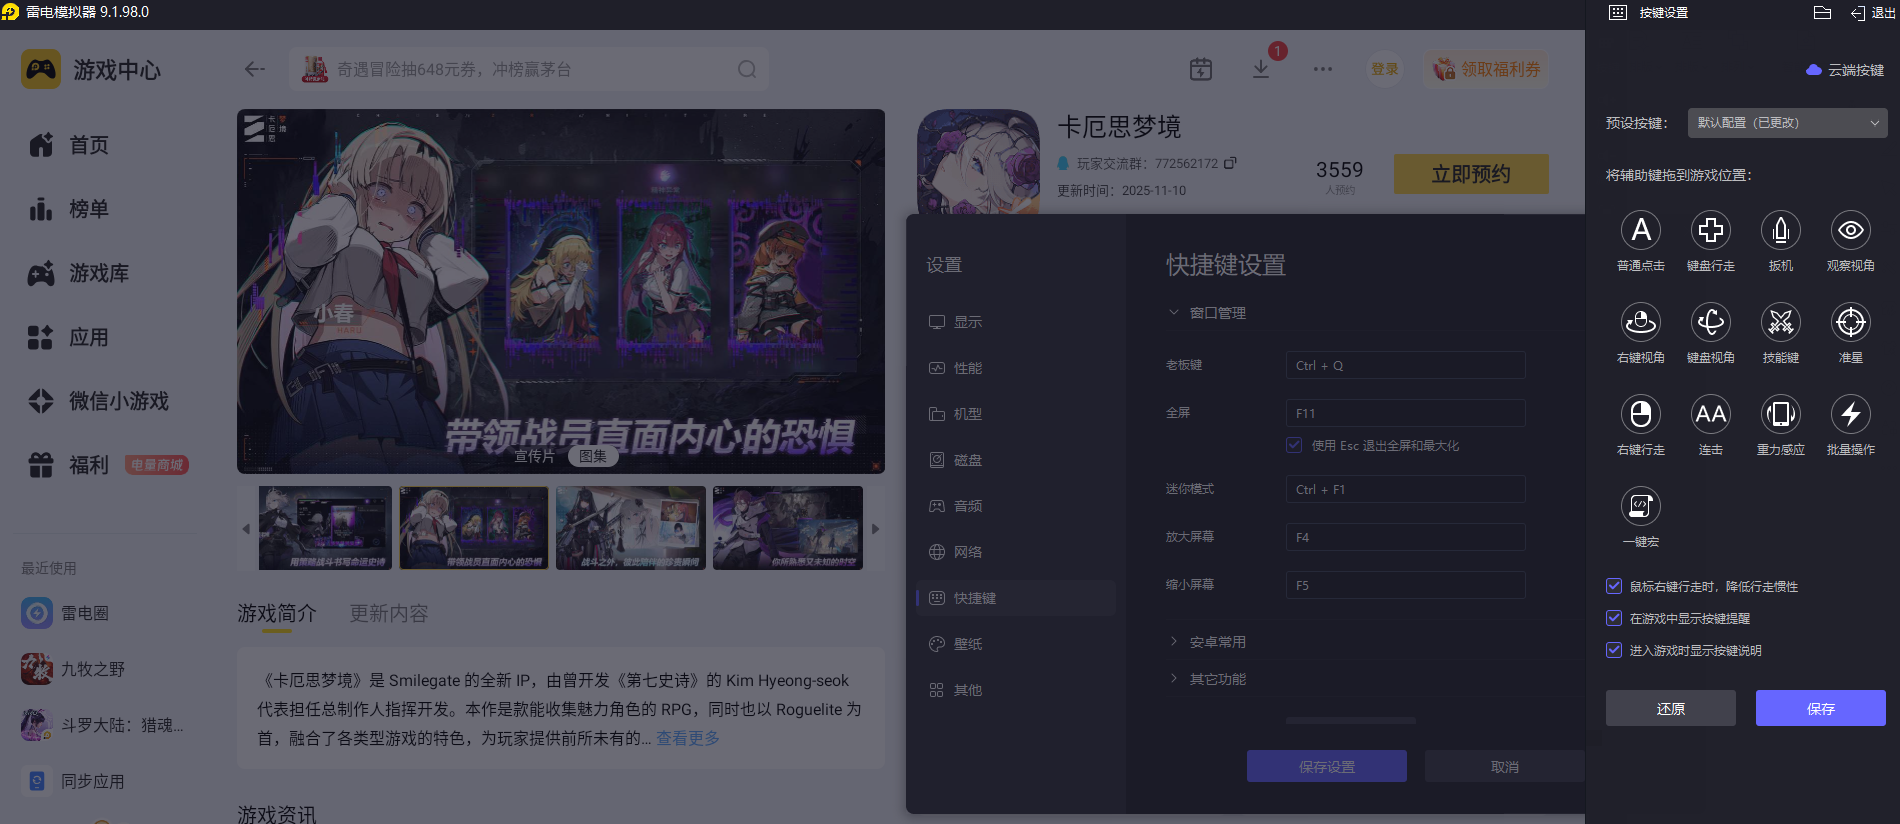
Task: Click the 雷电圈 recent app icon
Action: 37,613
